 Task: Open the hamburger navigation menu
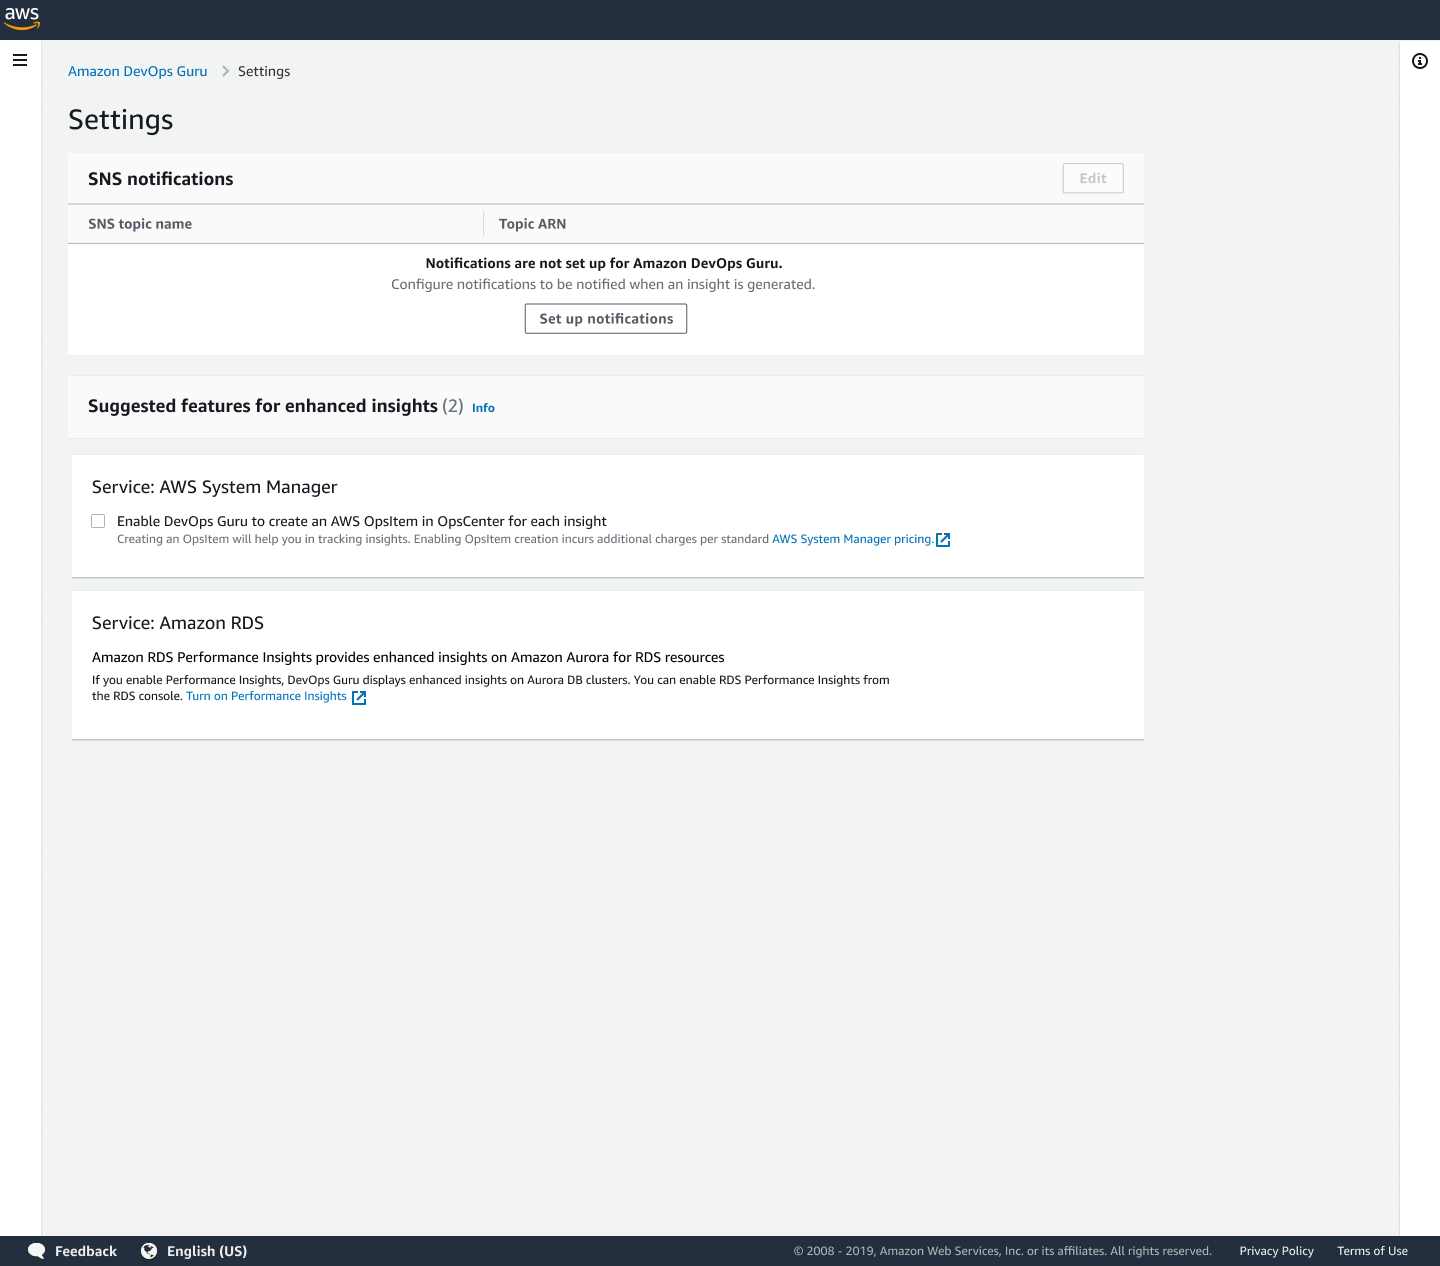(19, 60)
